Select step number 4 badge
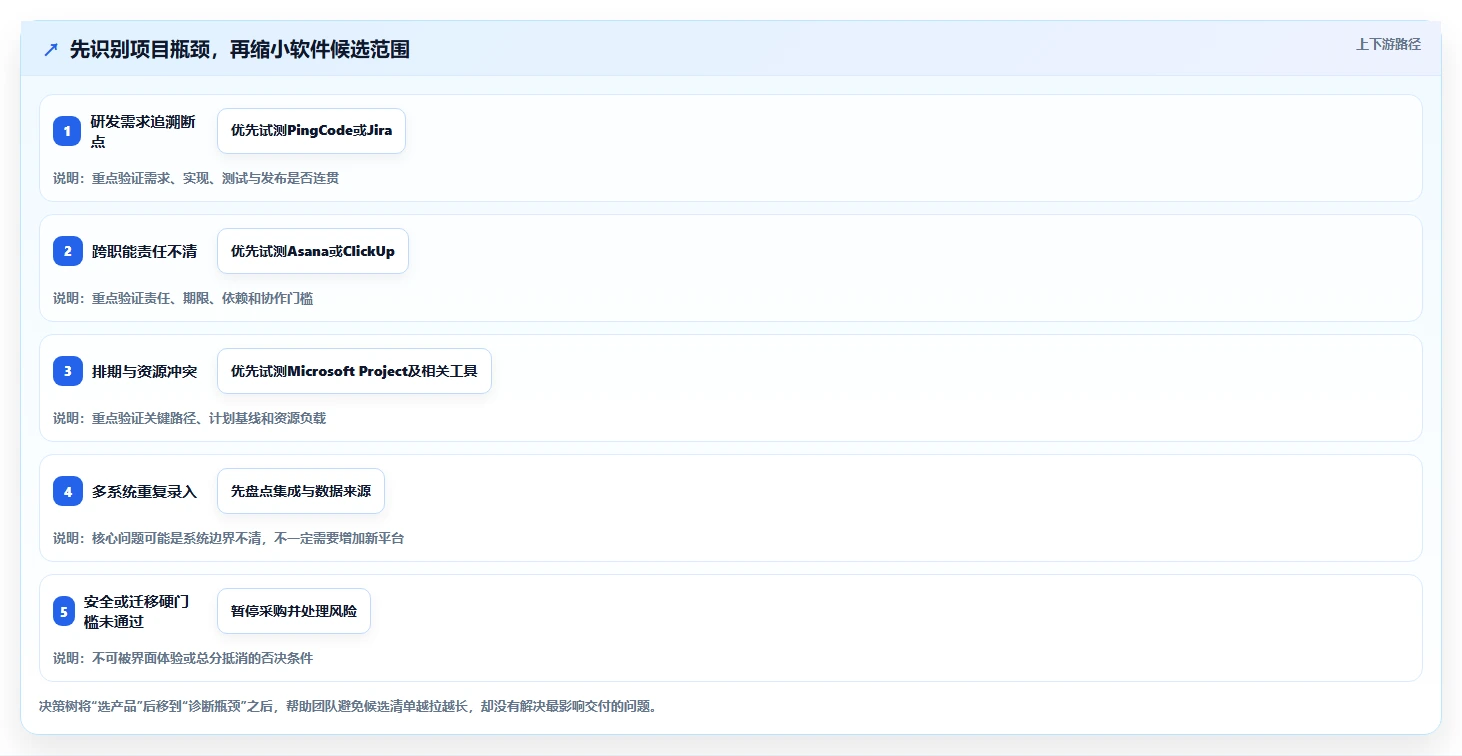Viewport: 1462px width, 756px height. tap(68, 491)
